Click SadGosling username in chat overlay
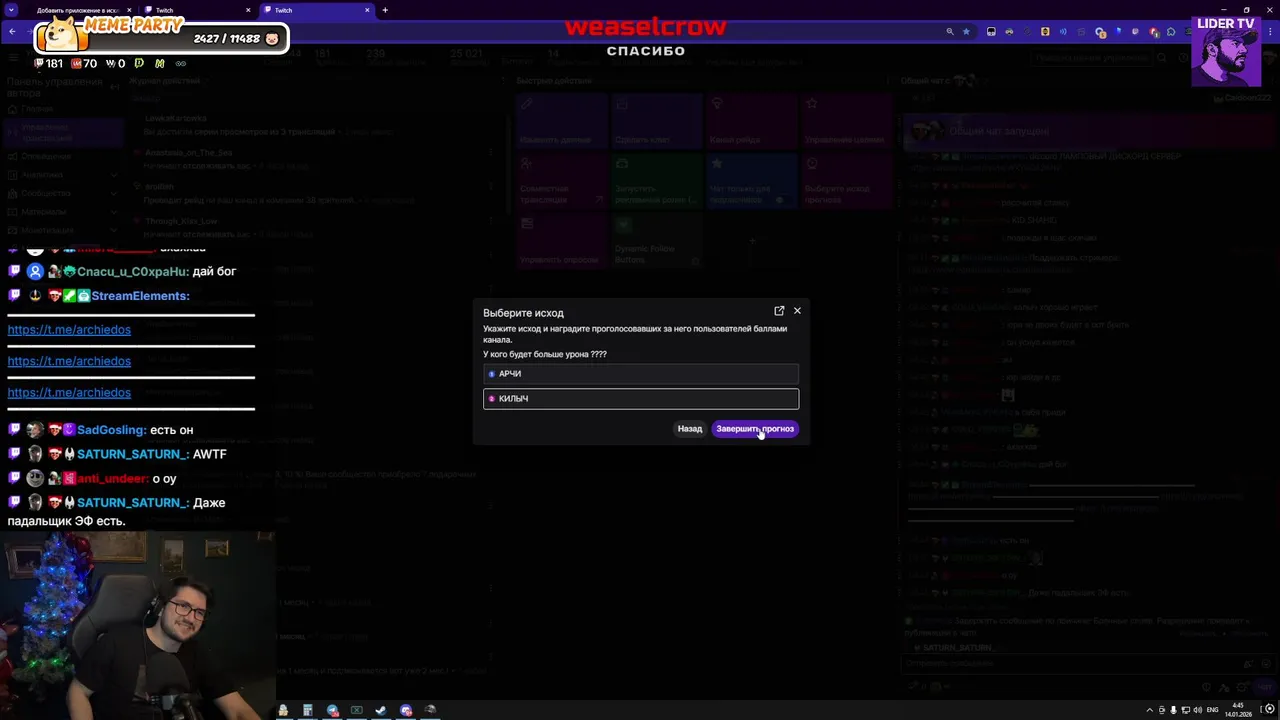The height and width of the screenshot is (720, 1280). coord(111,430)
